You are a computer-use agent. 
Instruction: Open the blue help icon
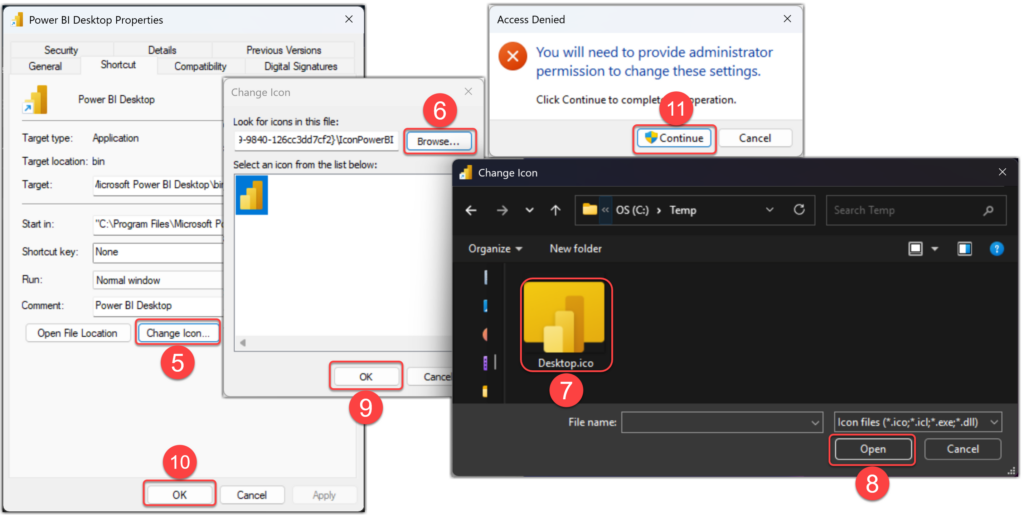(x=997, y=249)
